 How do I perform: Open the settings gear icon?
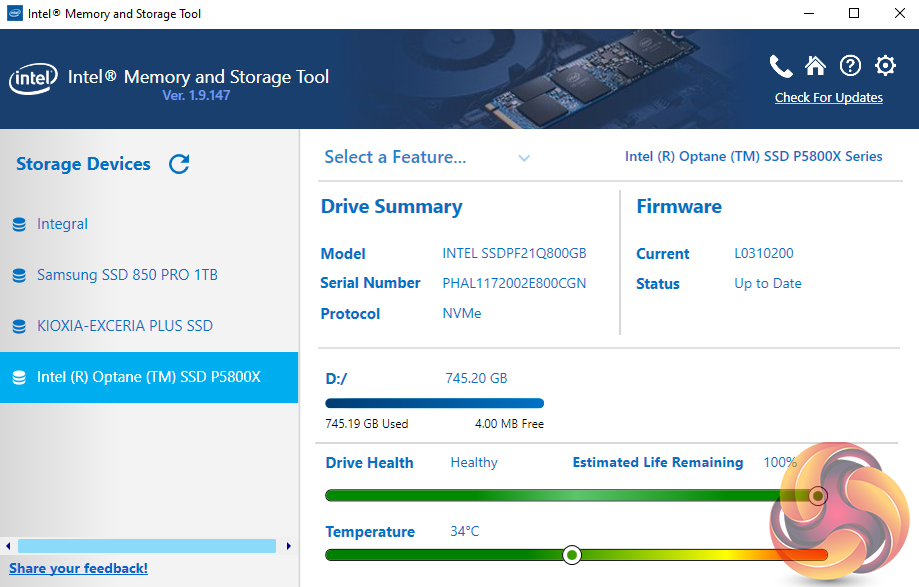click(885, 66)
